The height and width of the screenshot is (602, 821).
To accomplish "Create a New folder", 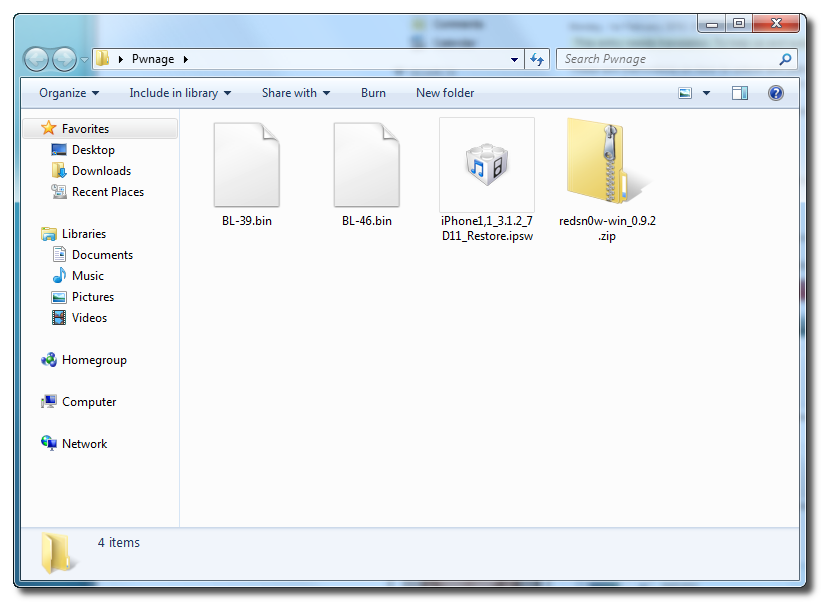I will pyautogui.click(x=445, y=93).
